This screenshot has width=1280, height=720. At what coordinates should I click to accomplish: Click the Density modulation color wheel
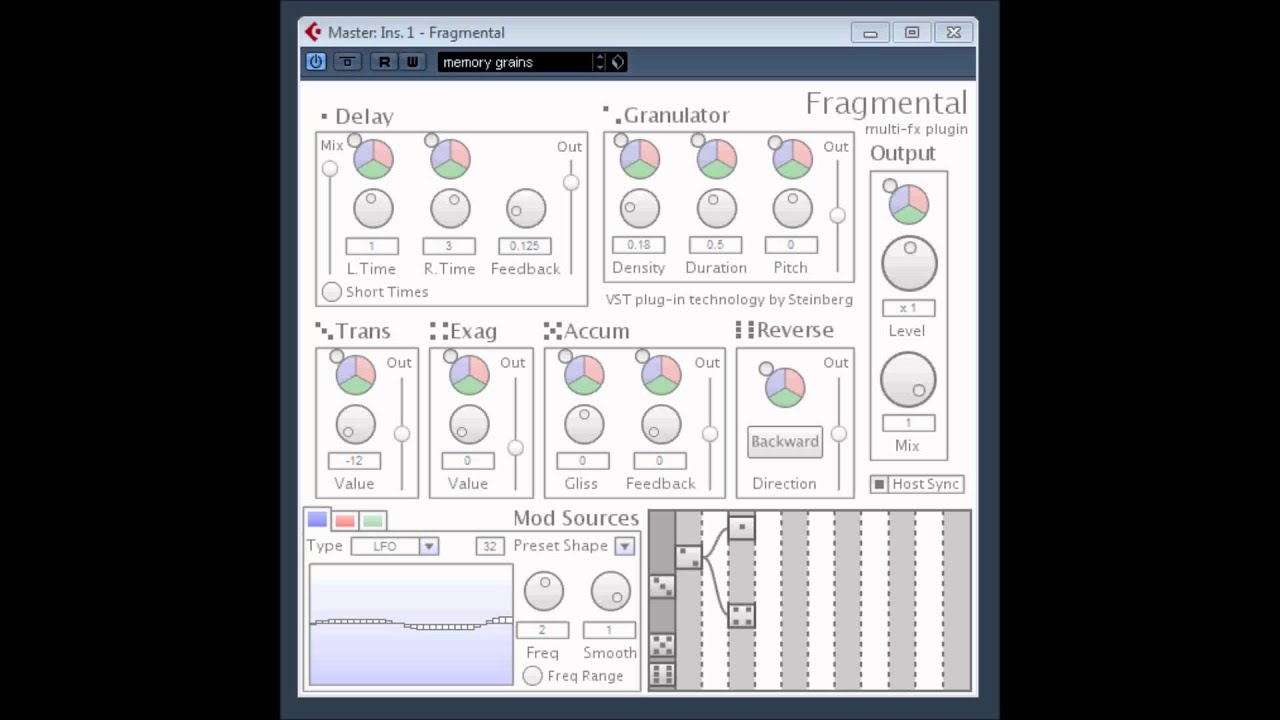tap(640, 158)
